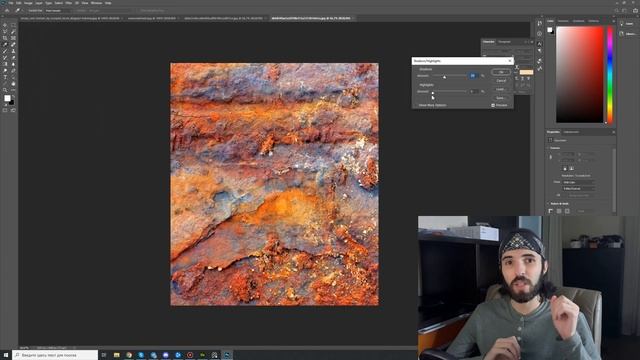
Task: Select the Lasso tool
Action: tap(5, 31)
